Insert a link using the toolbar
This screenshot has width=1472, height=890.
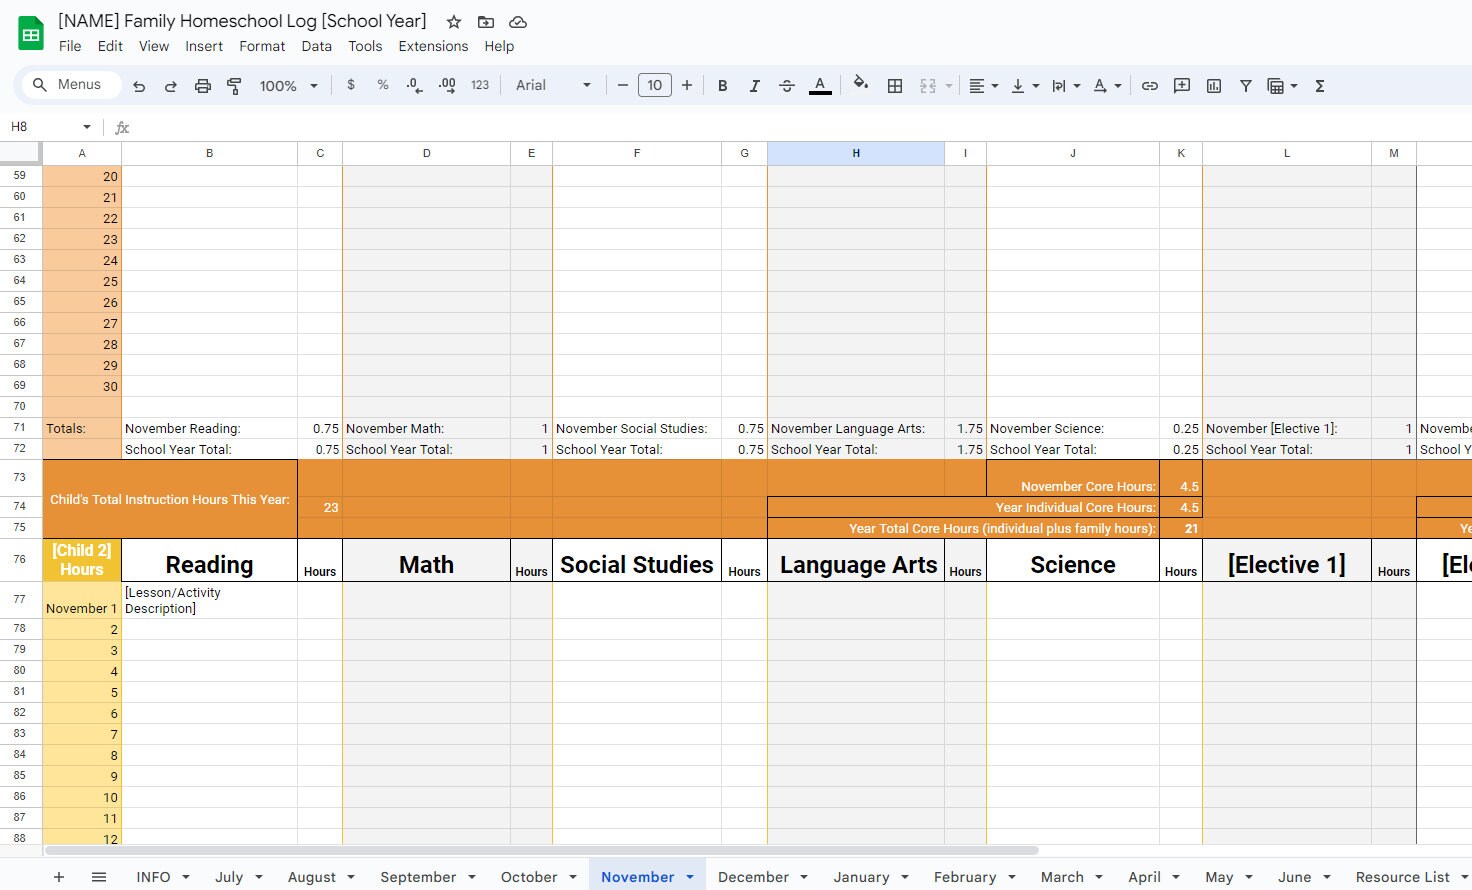tap(1150, 85)
